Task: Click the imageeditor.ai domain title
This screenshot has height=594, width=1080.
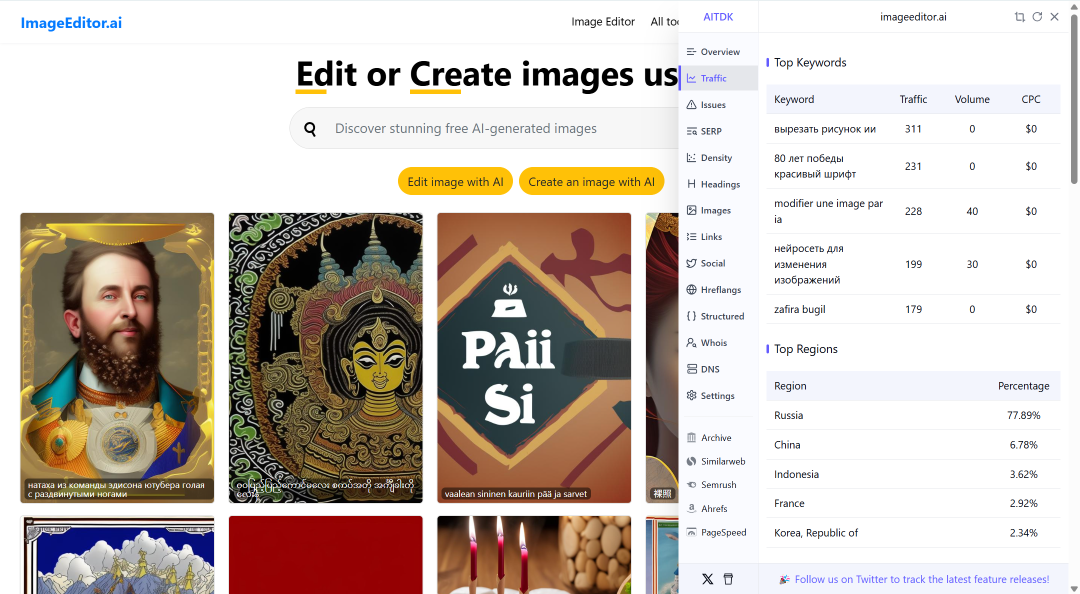Action: pos(913,17)
